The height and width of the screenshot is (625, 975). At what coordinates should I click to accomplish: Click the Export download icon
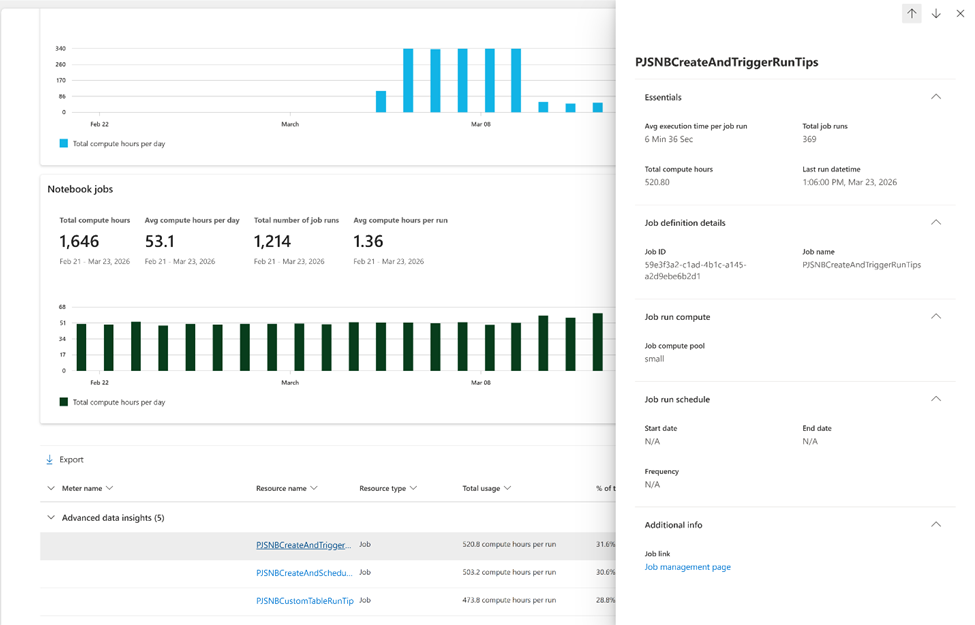[49, 460]
